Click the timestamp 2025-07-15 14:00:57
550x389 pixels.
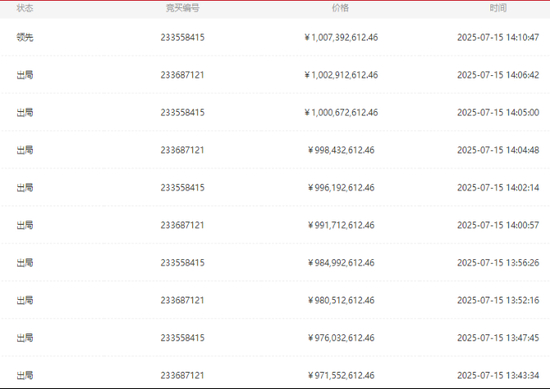point(498,225)
